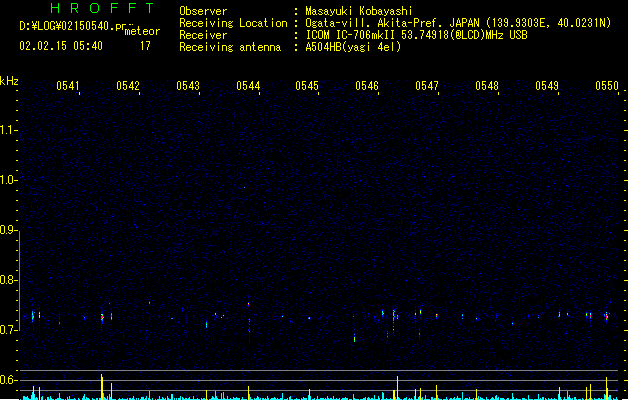Click the 1.1 kHz frequency label
The image size is (629, 400).
pyautogui.click(x=8, y=130)
